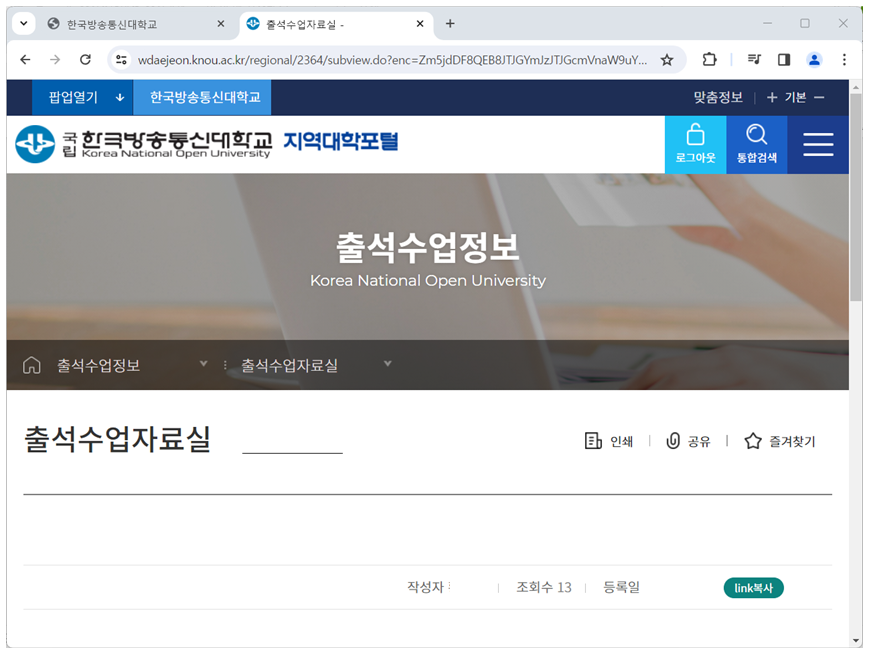Open the 통합검색 magnifier button

point(756,145)
